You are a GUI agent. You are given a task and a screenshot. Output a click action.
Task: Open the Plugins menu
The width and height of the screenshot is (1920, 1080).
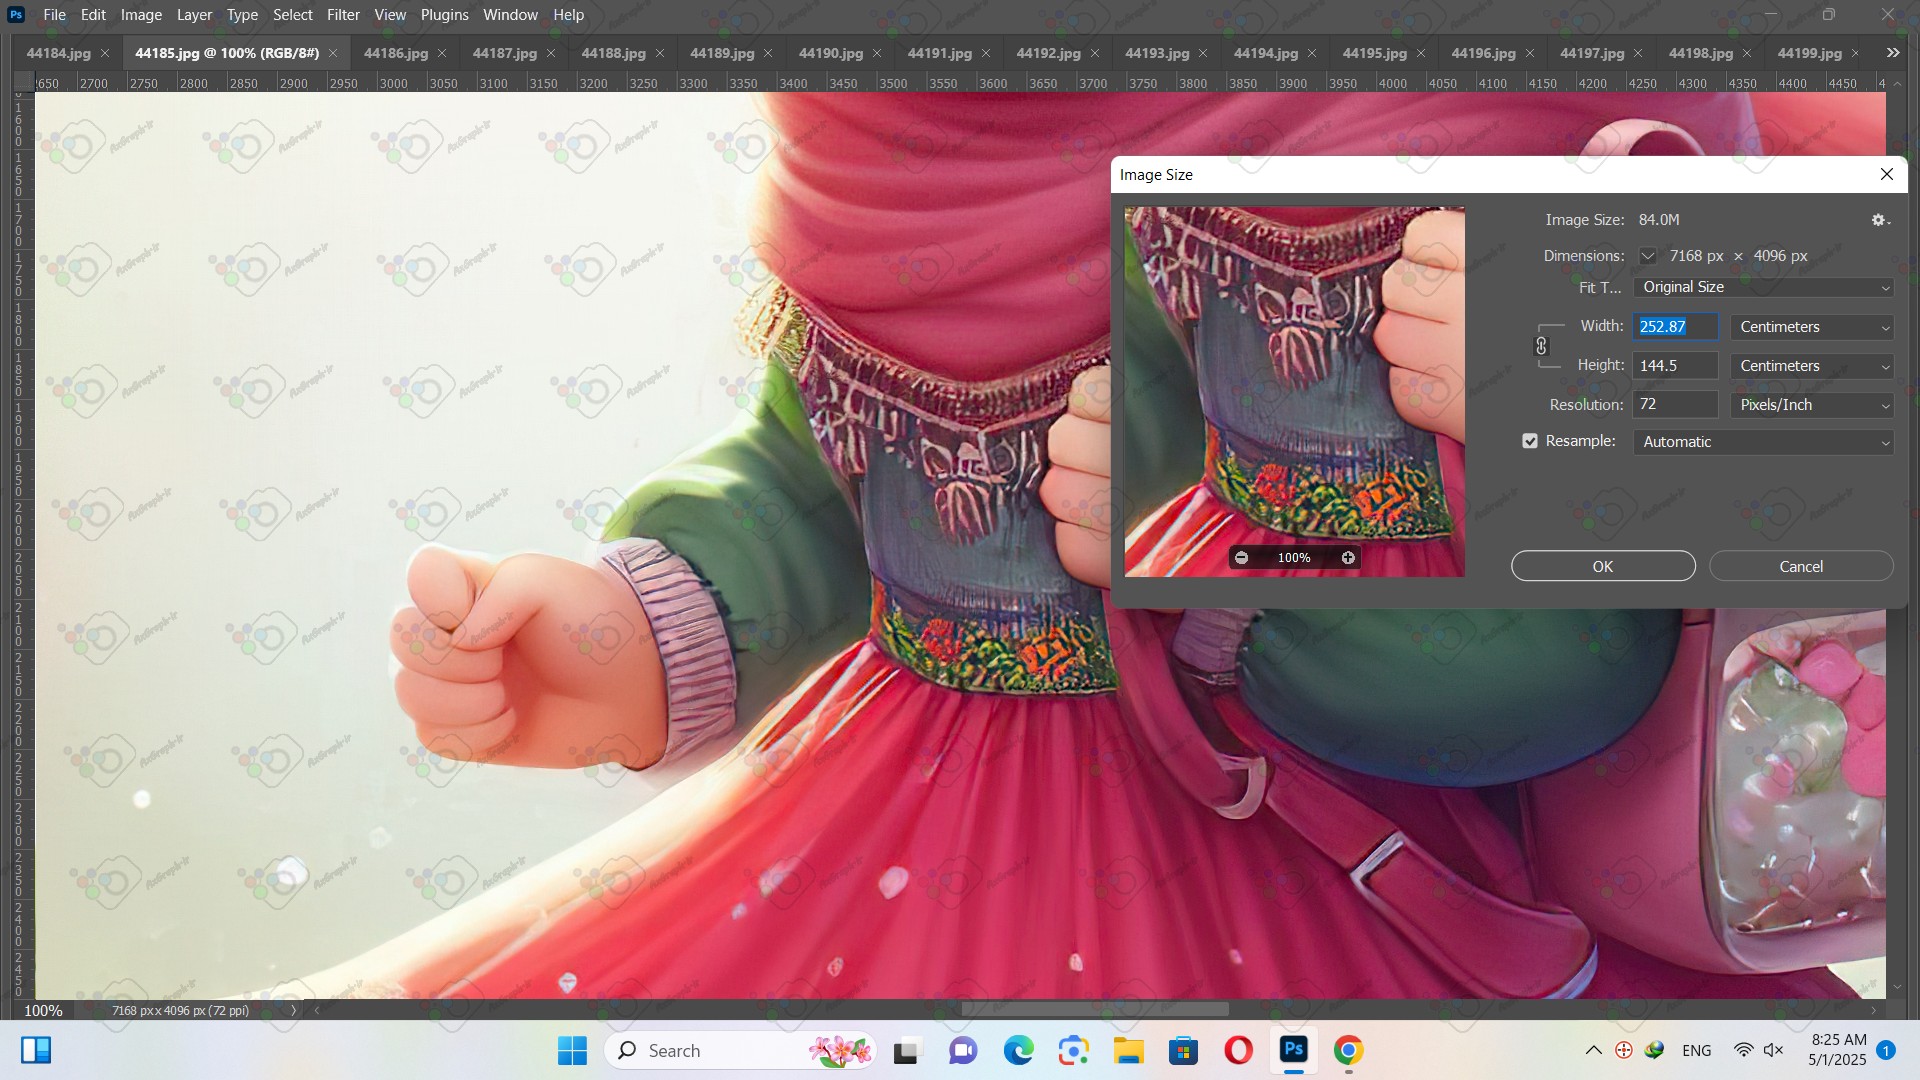coord(444,15)
